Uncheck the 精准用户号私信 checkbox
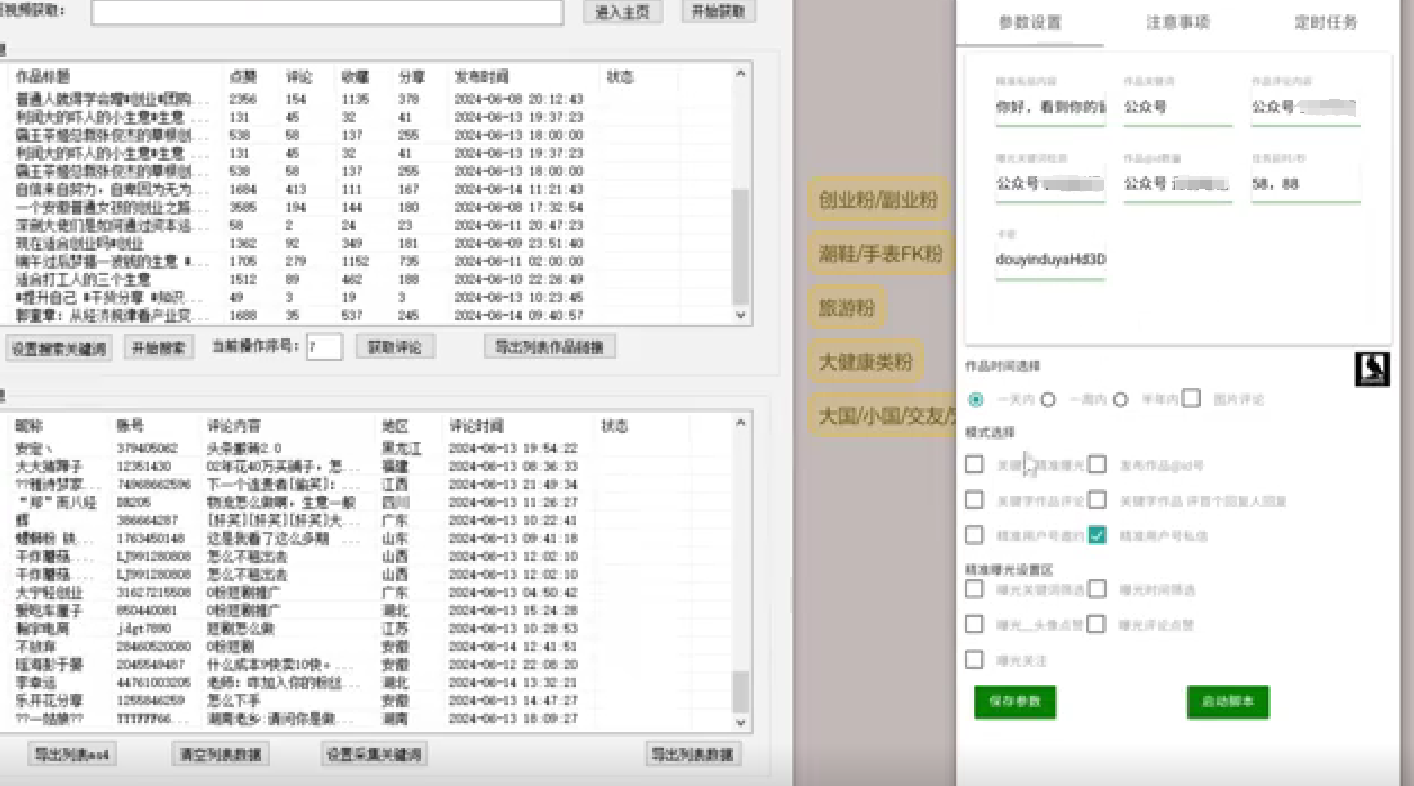This screenshot has width=1414, height=786. pyautogui.click(x=1098, y=535)
